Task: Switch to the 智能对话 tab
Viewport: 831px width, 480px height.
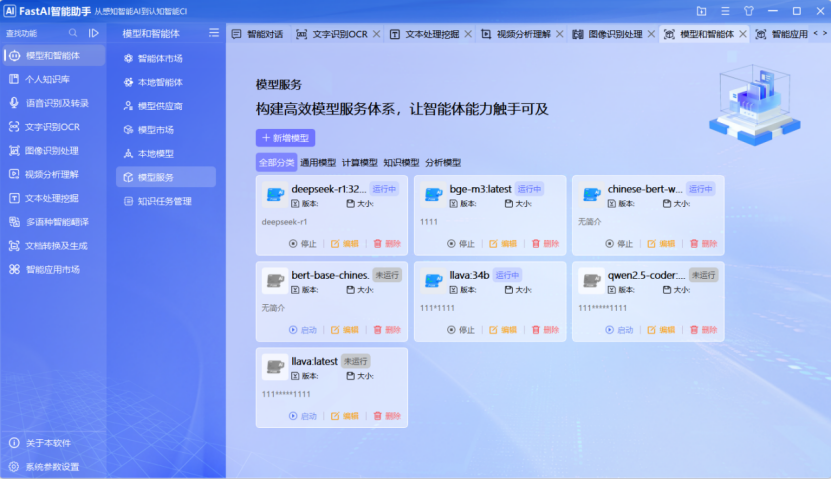Action: click(258, 34)
